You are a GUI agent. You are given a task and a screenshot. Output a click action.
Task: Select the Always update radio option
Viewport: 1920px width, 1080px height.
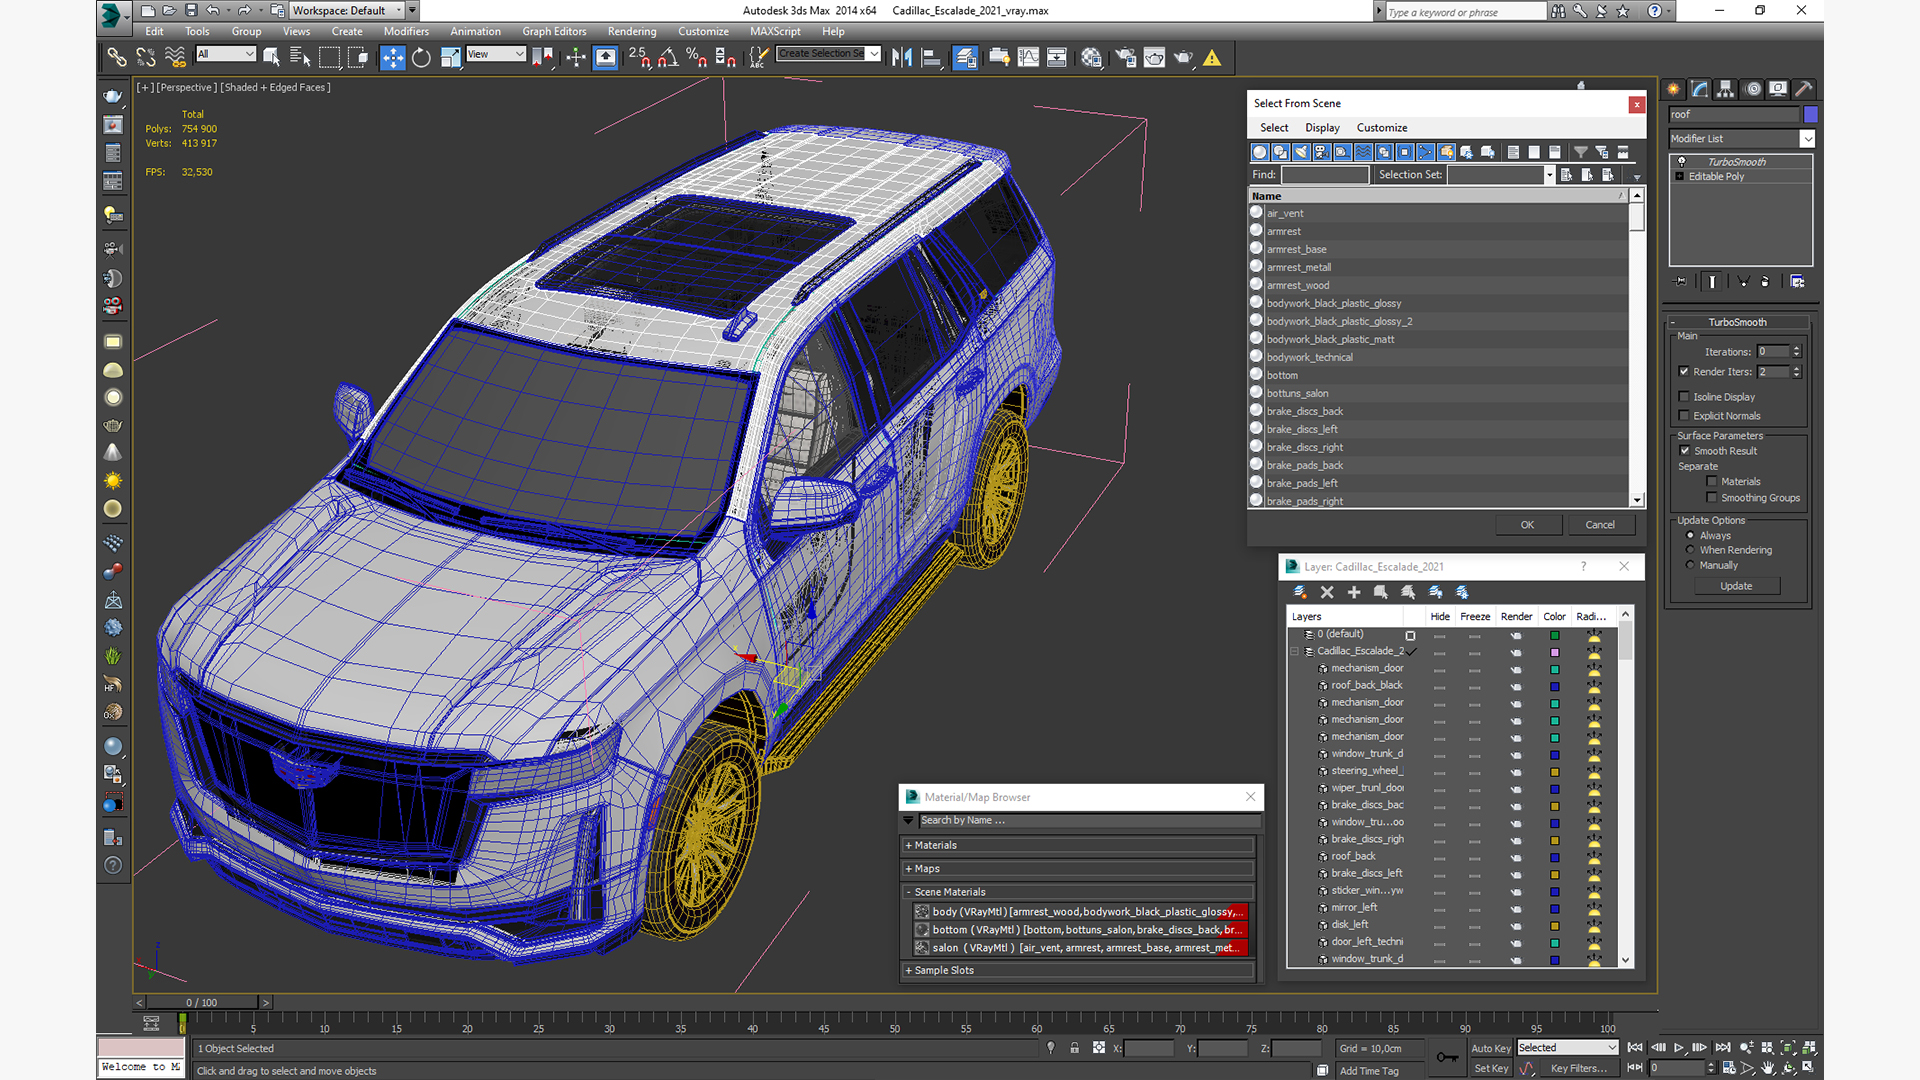[1691, 536]
